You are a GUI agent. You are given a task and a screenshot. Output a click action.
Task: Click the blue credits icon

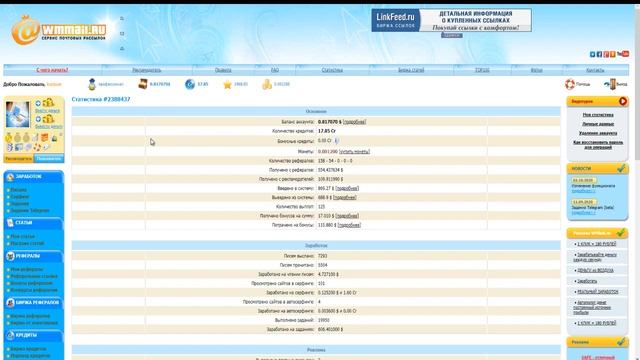190,84
